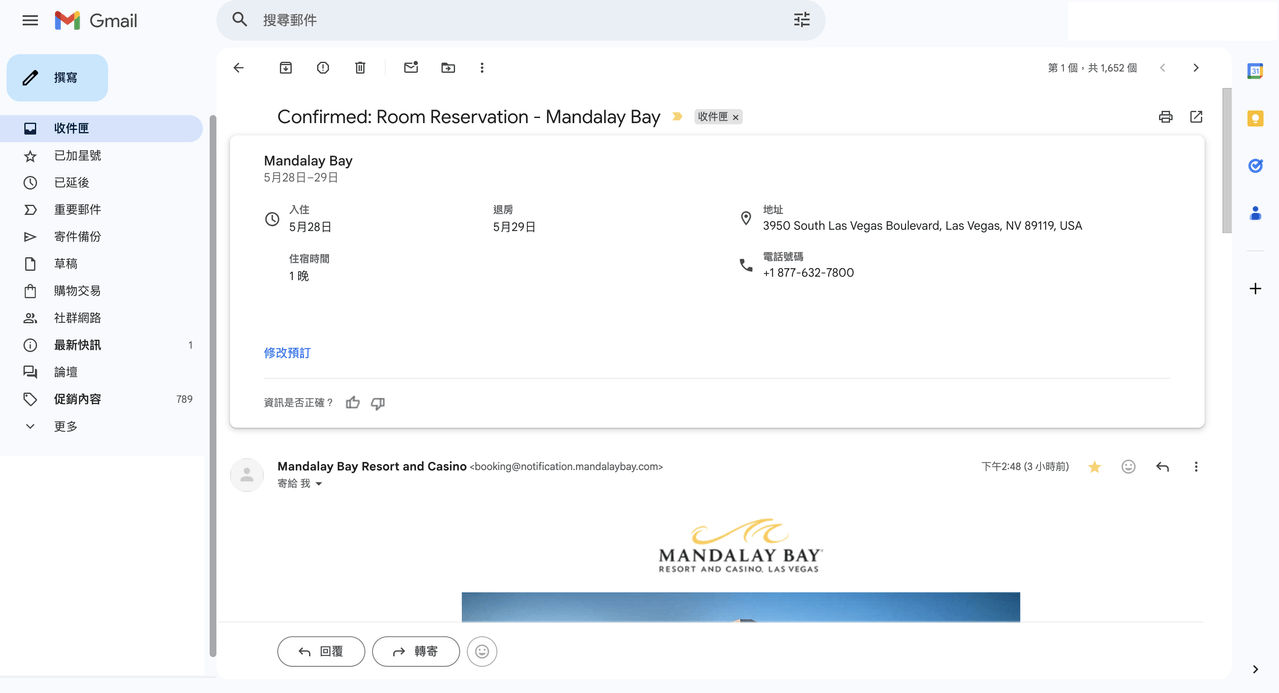This screenshot has width=1279, height=693.
Task: Open Google Keep side panel
Action: coord(1255,118)
